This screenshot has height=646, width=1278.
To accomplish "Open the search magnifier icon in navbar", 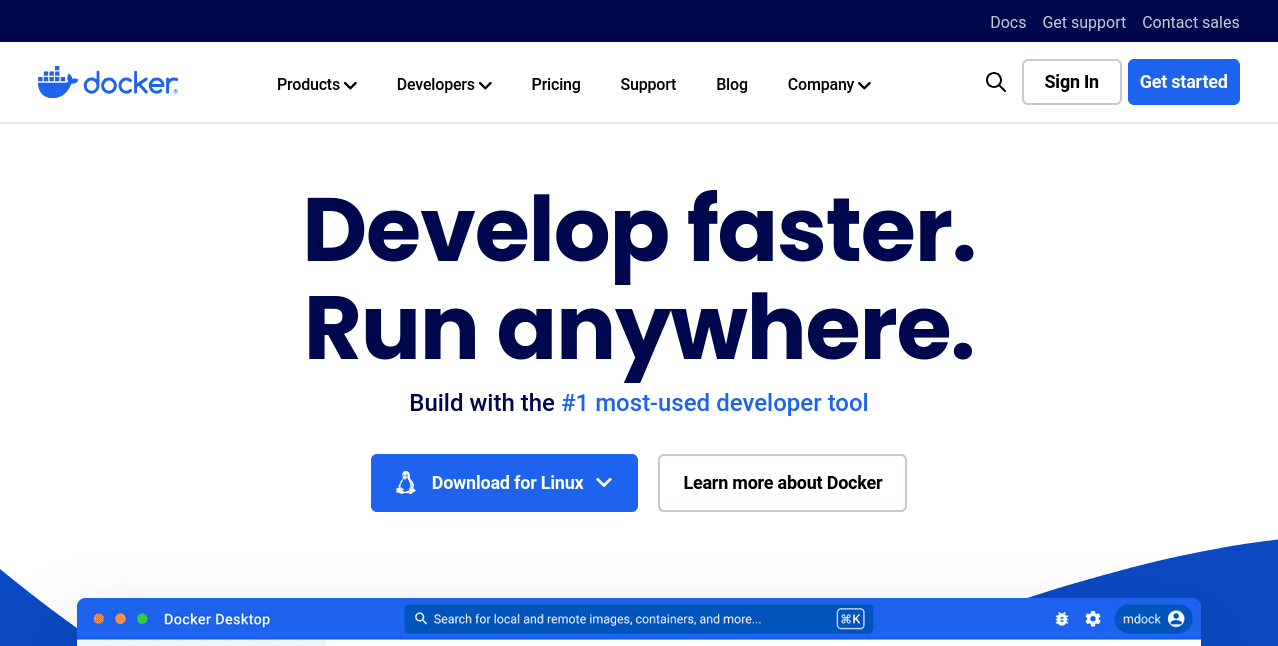I will coord(996,82).
